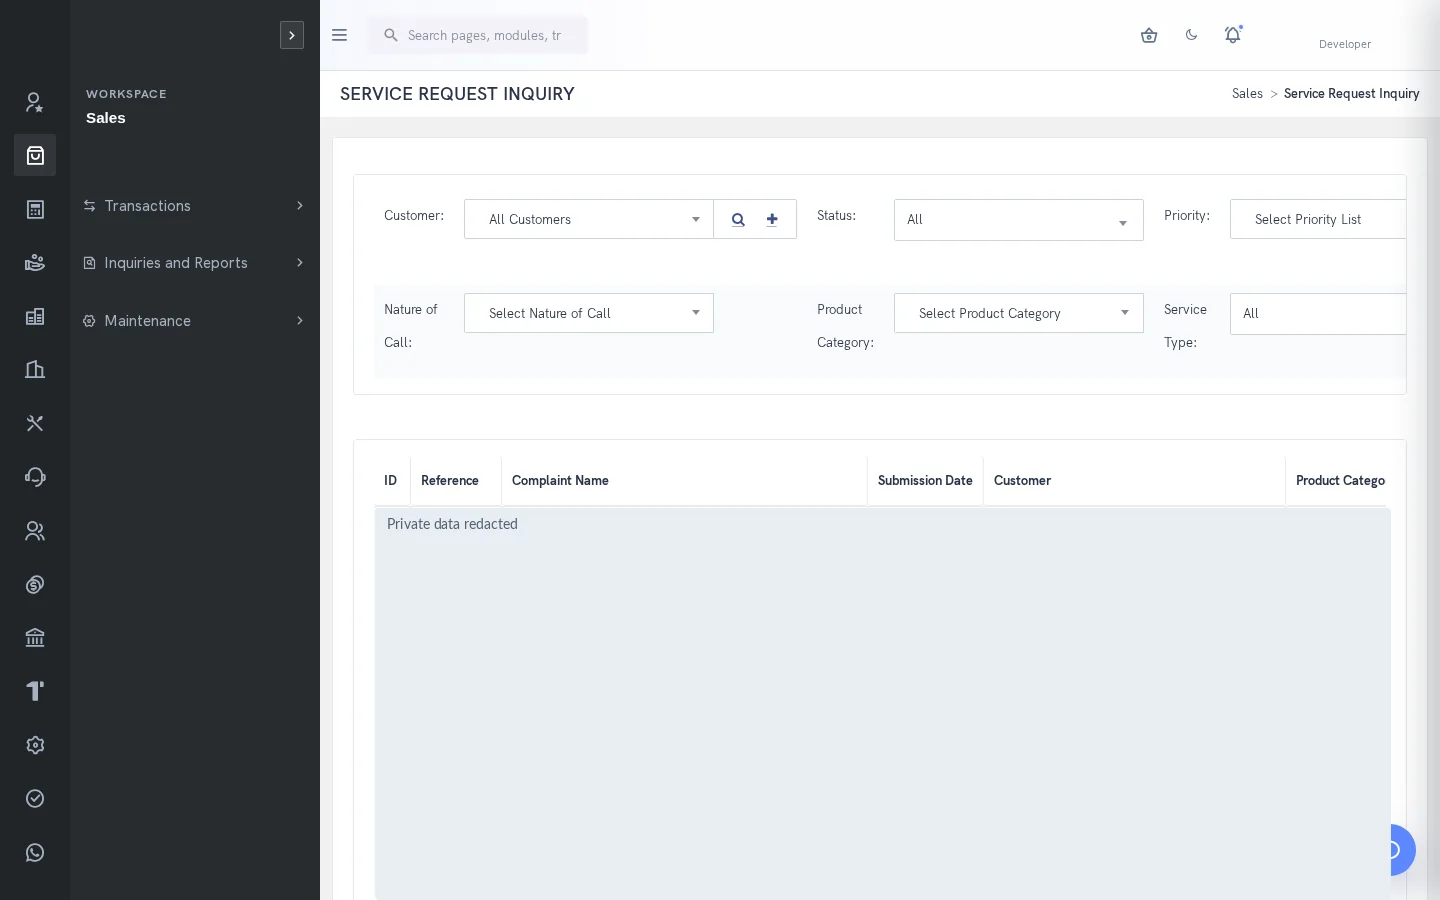
Task: Sort by the ID column header
Action: coord(390,481)
